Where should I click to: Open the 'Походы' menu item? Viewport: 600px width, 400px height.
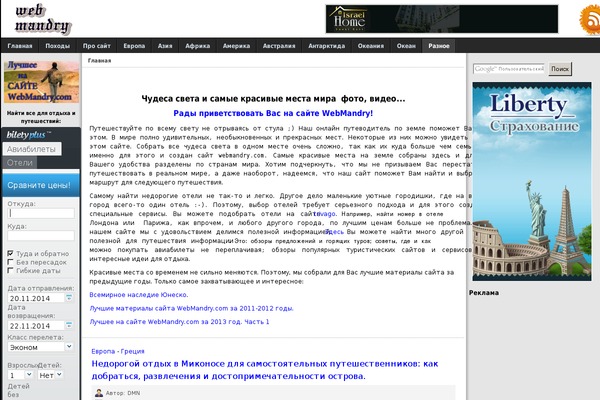click(58, 46)
